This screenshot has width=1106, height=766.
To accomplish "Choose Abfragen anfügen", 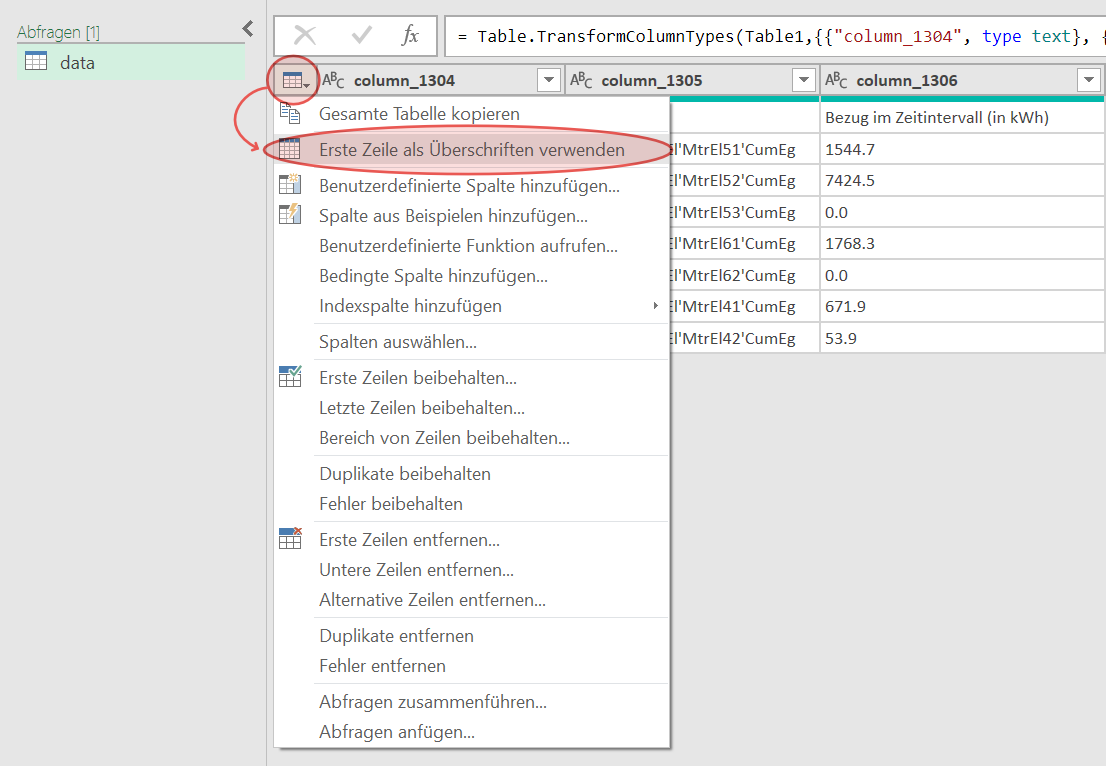I will [471, 732].
